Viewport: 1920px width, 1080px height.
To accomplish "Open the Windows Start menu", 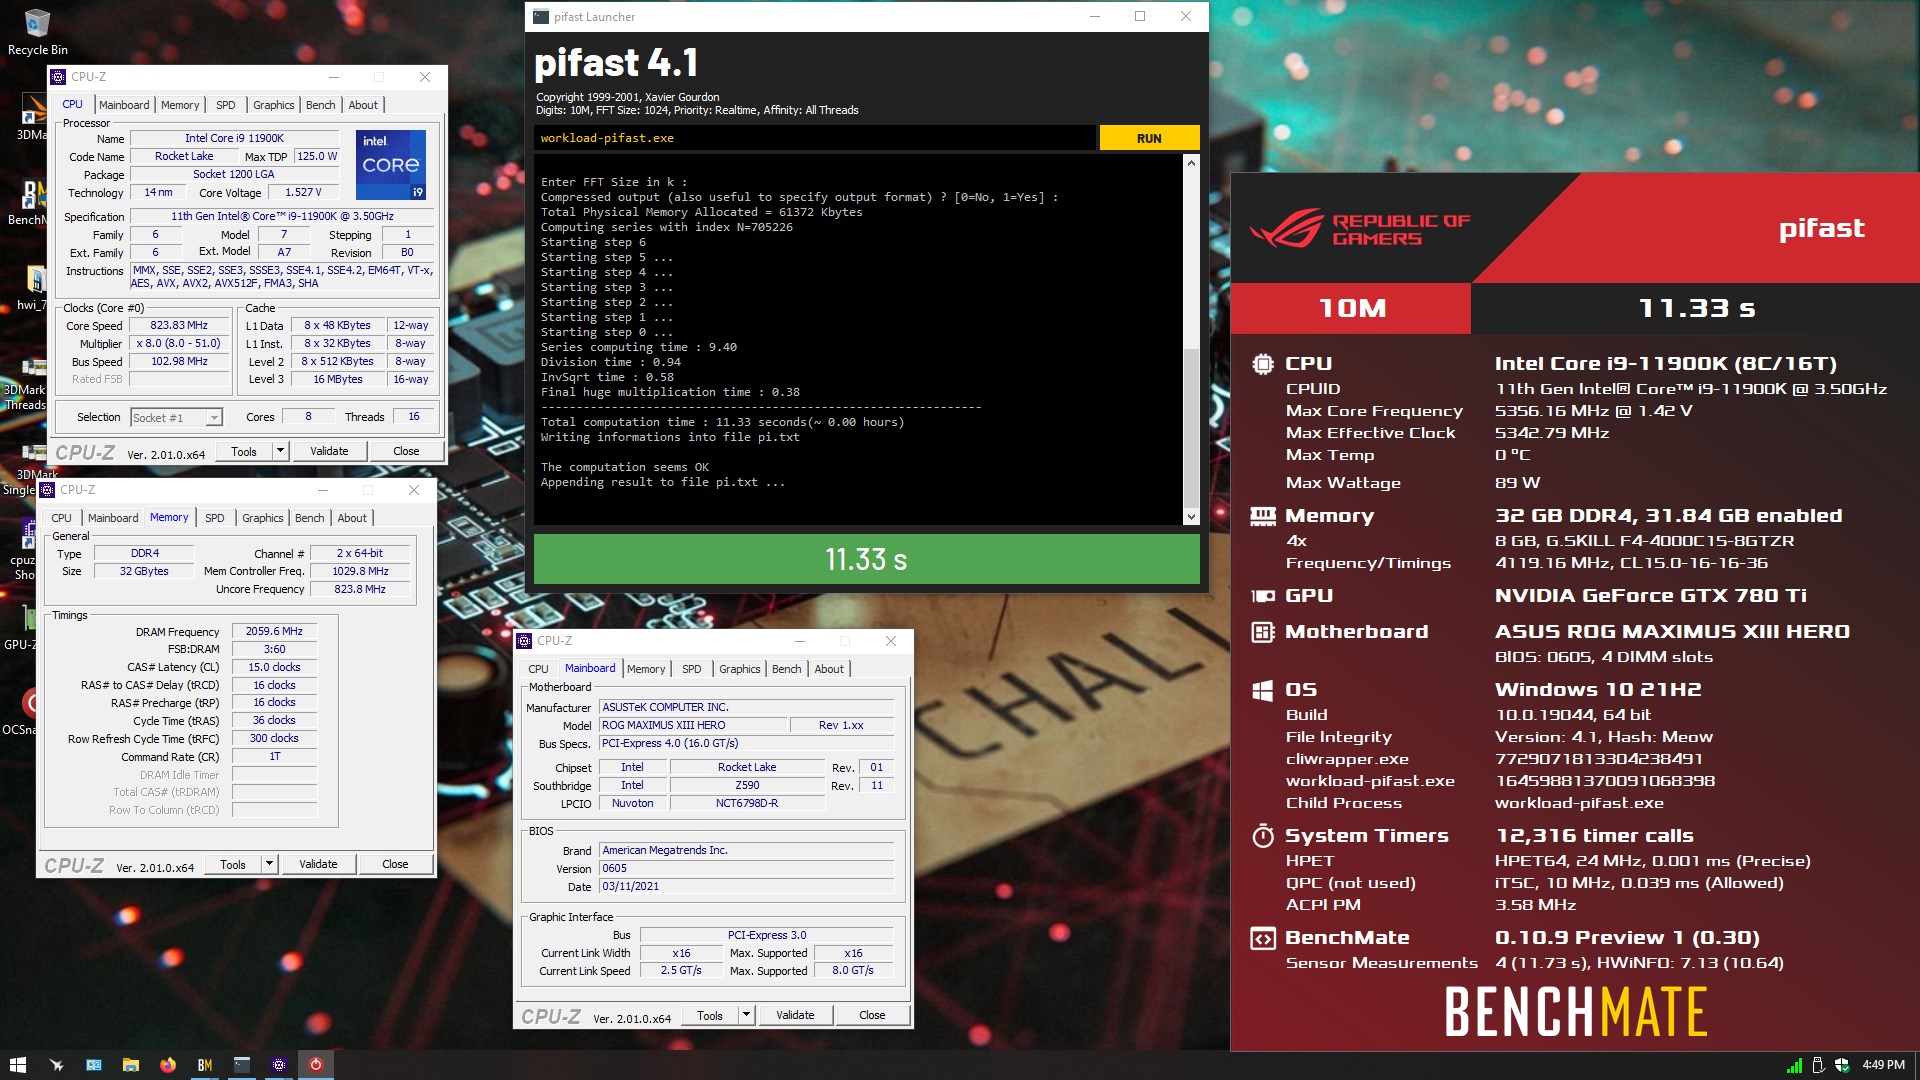I will click(x=17, y=1065).
